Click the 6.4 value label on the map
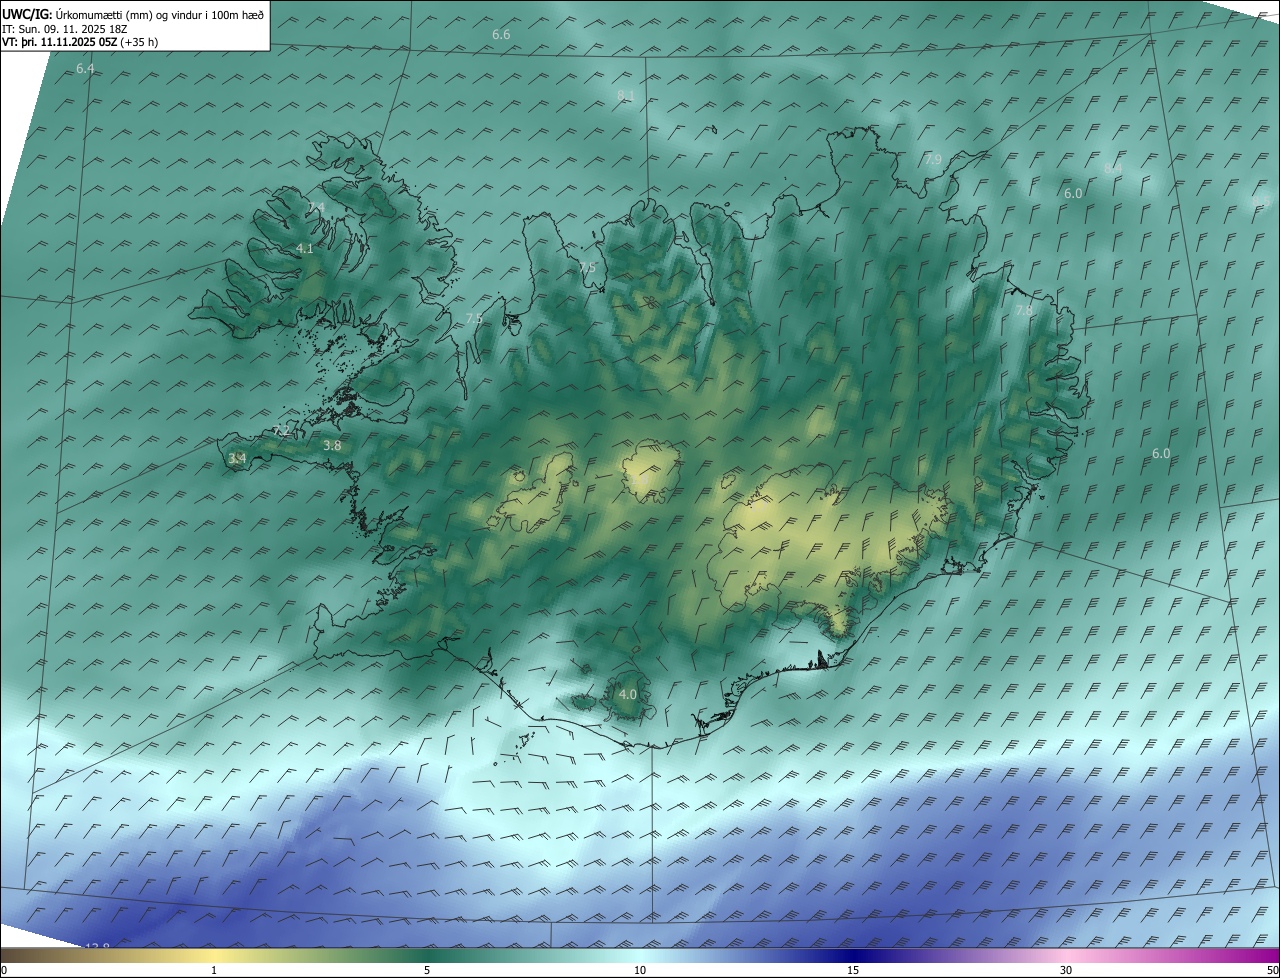 click(x=85, y=69)
